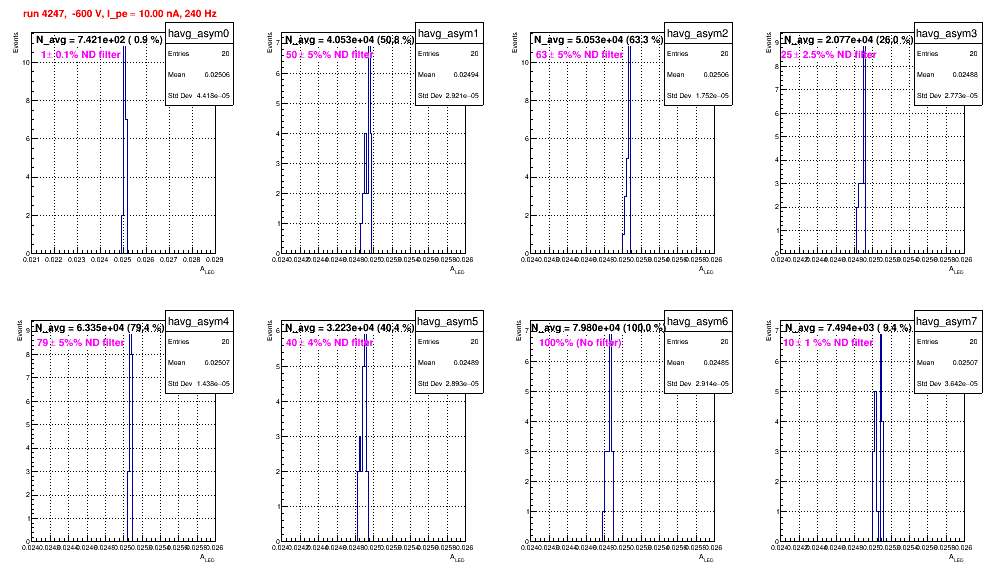
Task: Select the havg_asym7 stats box title
Action: point(947,321)
